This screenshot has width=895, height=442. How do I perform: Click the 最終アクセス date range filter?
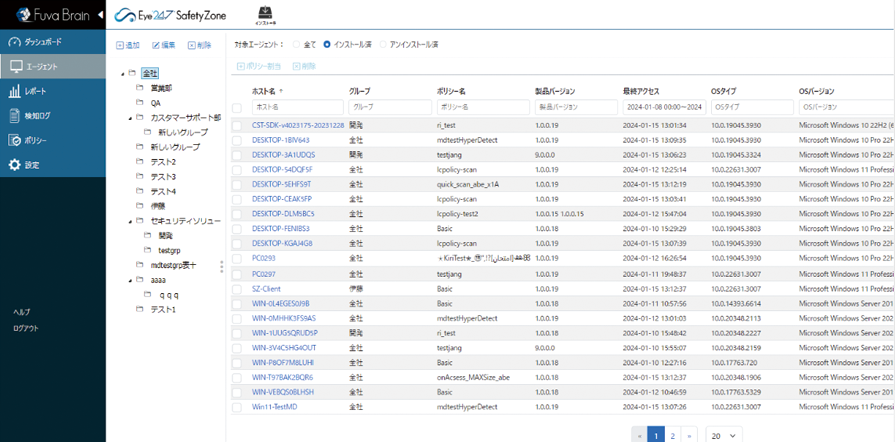click(x=664, y=107)
